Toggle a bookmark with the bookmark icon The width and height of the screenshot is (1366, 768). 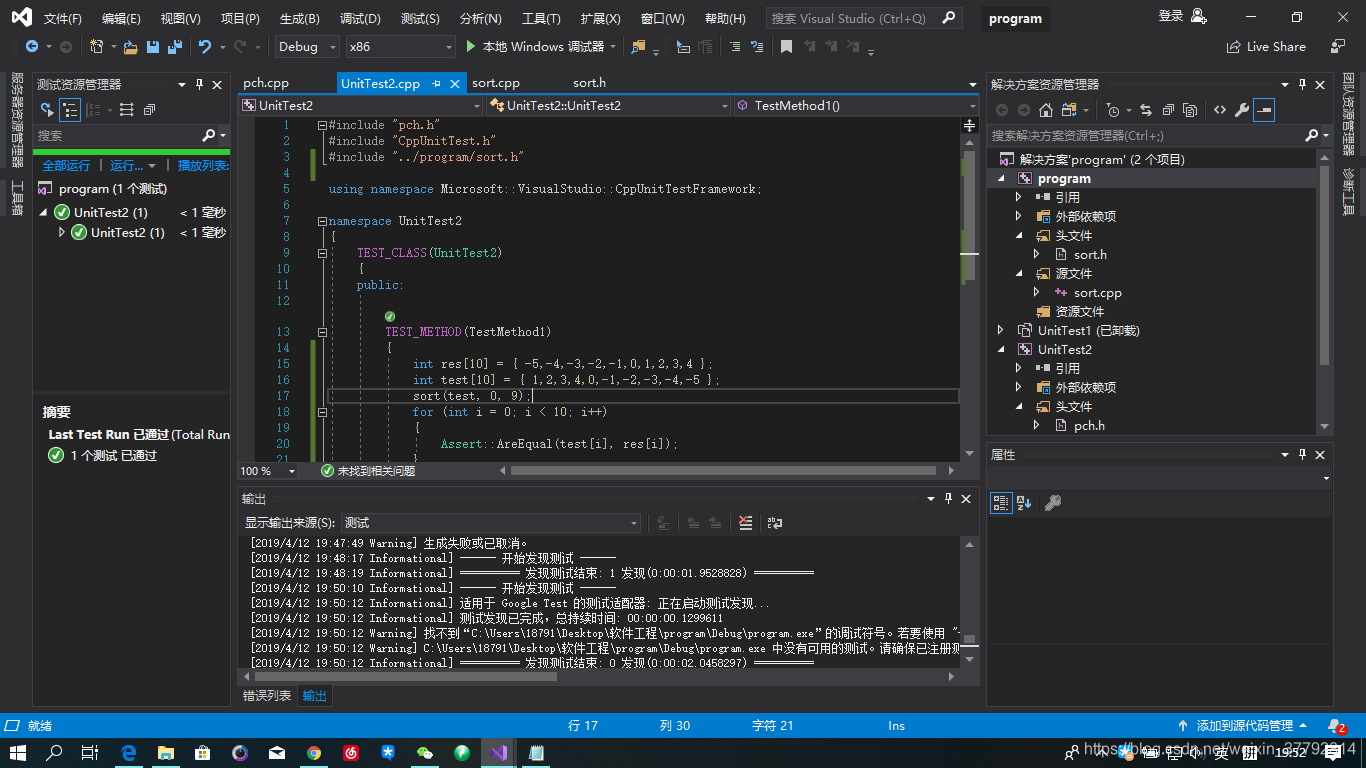787,47
